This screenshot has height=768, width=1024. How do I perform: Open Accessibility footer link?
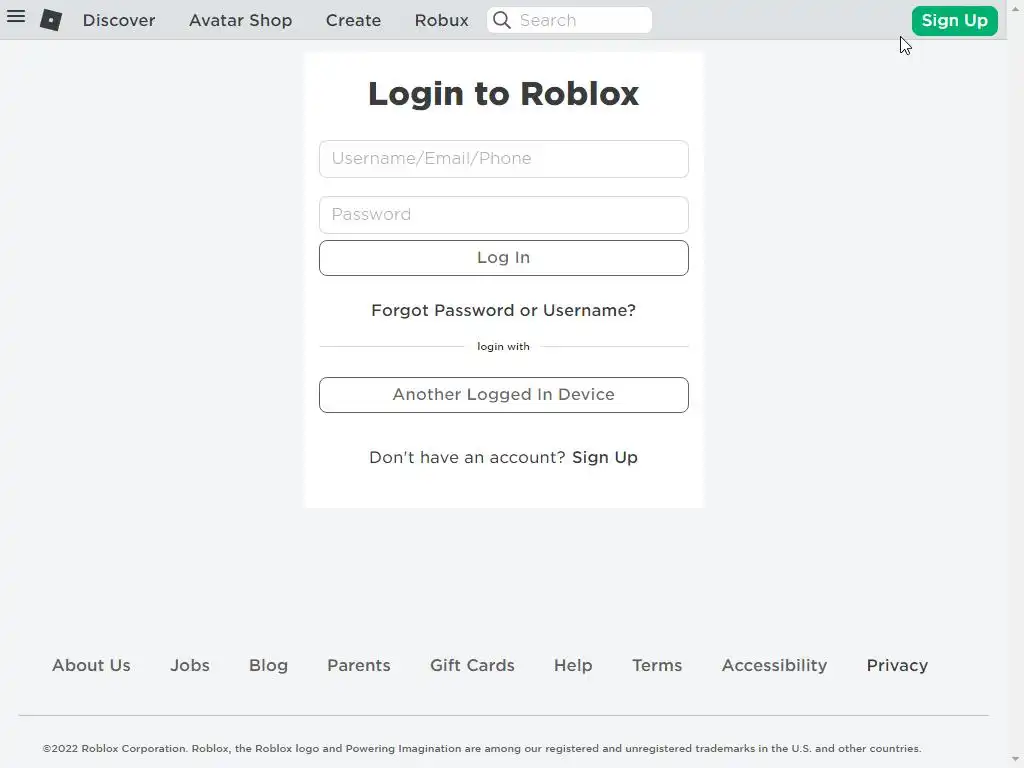pos(774,665)
